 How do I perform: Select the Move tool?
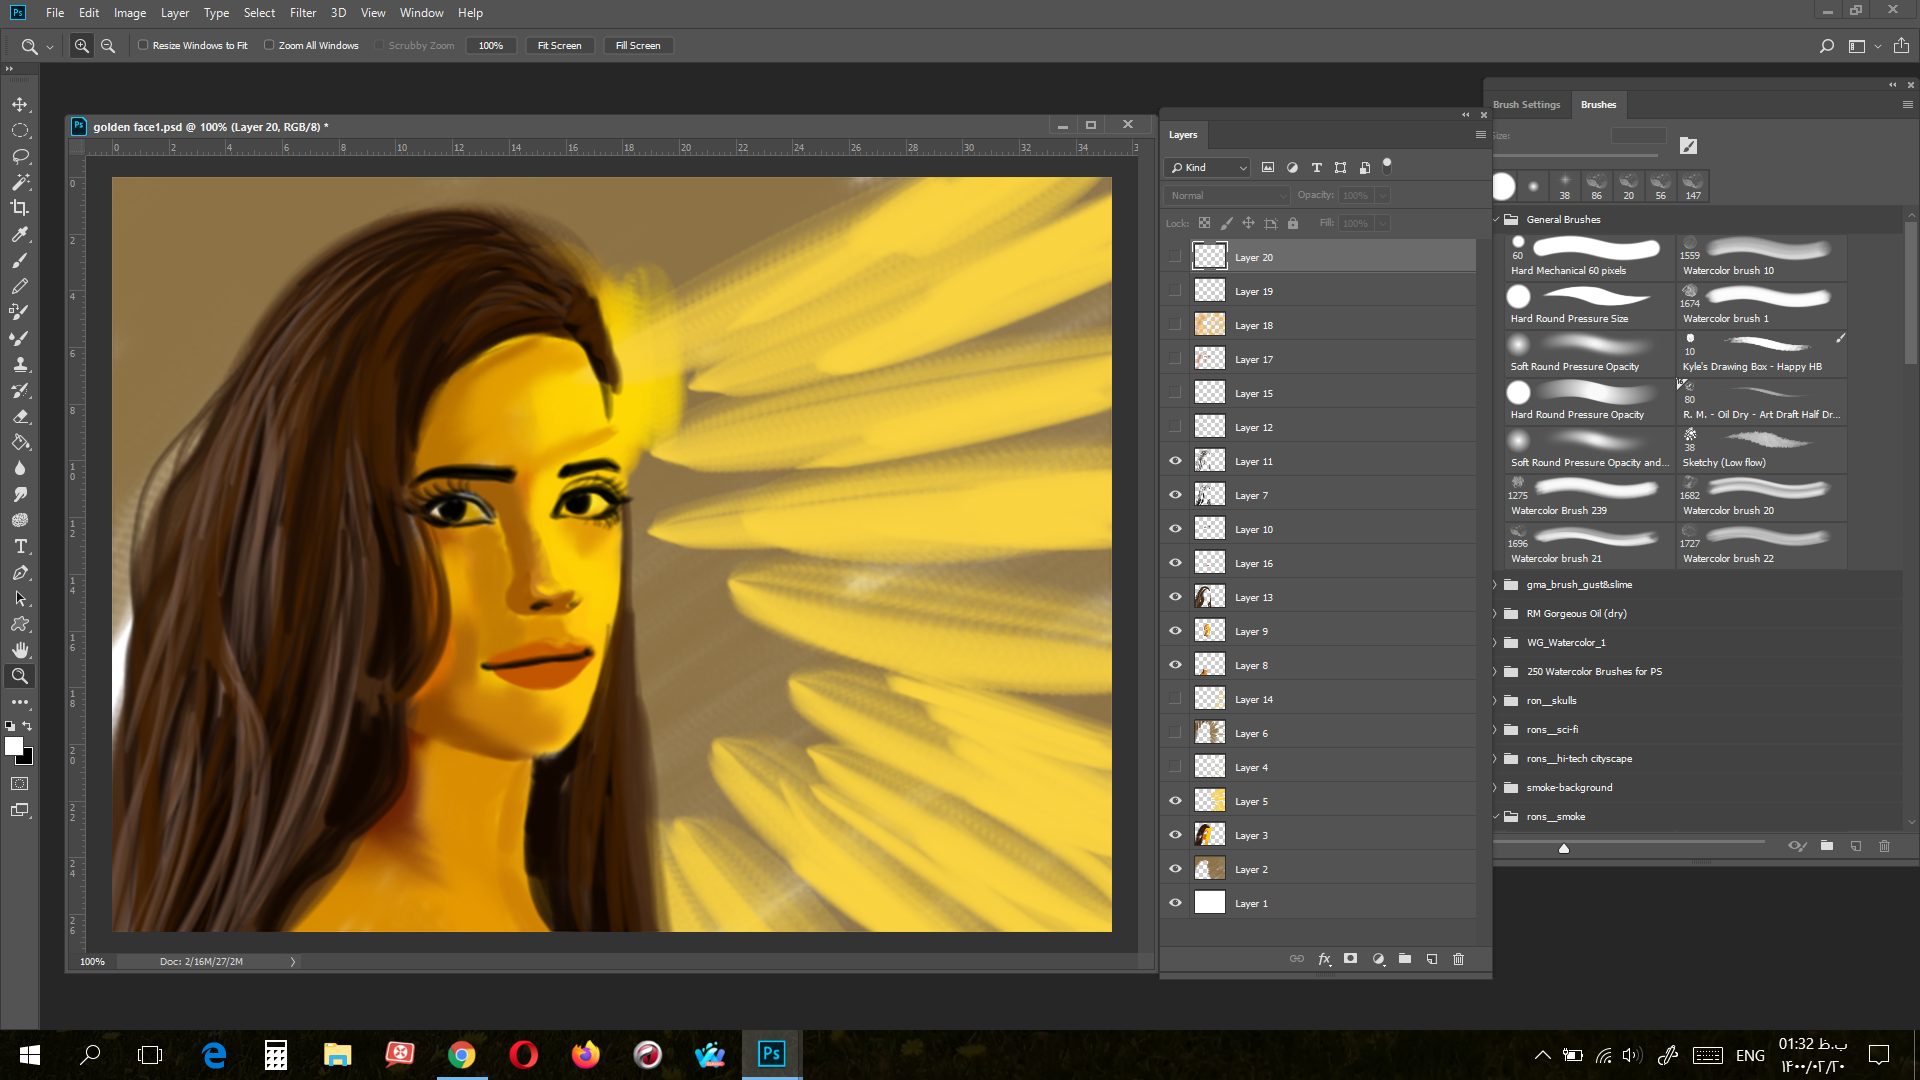click(x=20, y=104)
